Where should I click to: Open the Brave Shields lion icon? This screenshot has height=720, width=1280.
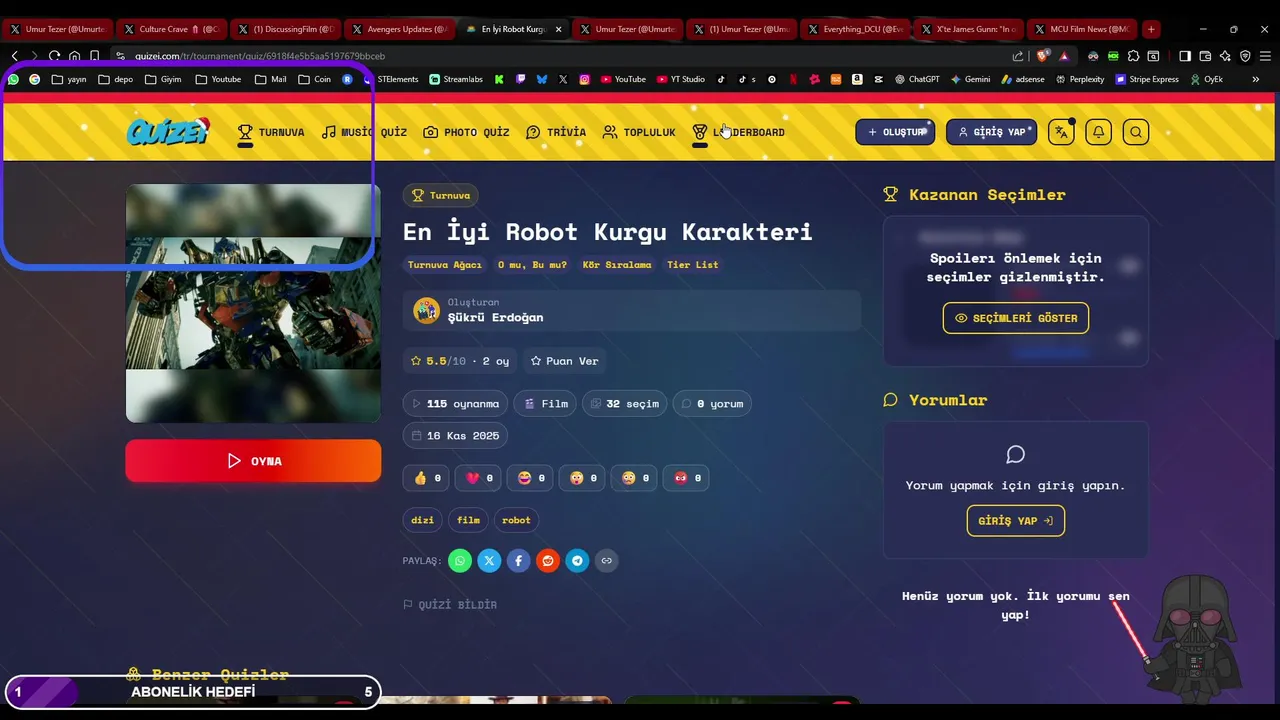[1043, 56]
